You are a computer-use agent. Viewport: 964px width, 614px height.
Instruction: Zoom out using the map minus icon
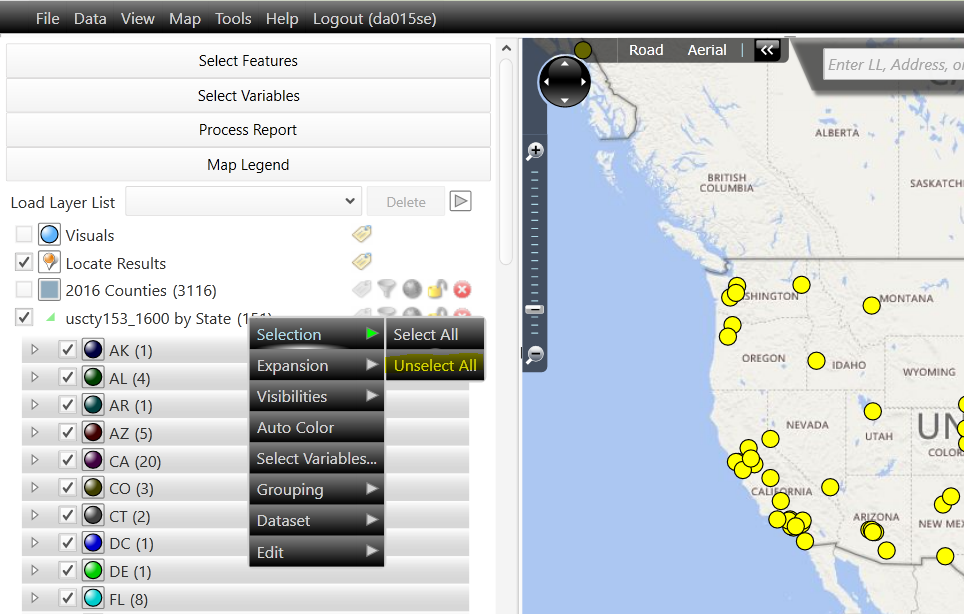coord(534,355)
